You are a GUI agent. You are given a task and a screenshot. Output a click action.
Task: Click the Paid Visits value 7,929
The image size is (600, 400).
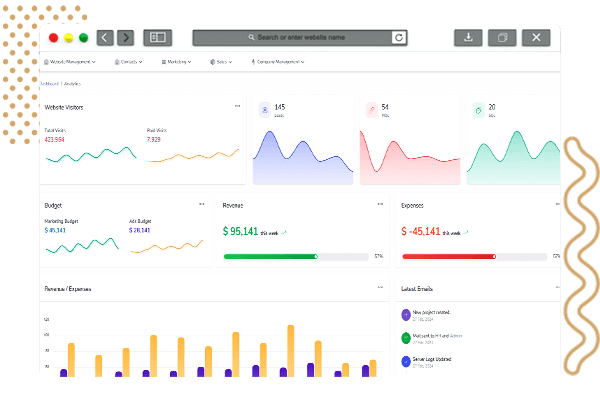(154, 139)
